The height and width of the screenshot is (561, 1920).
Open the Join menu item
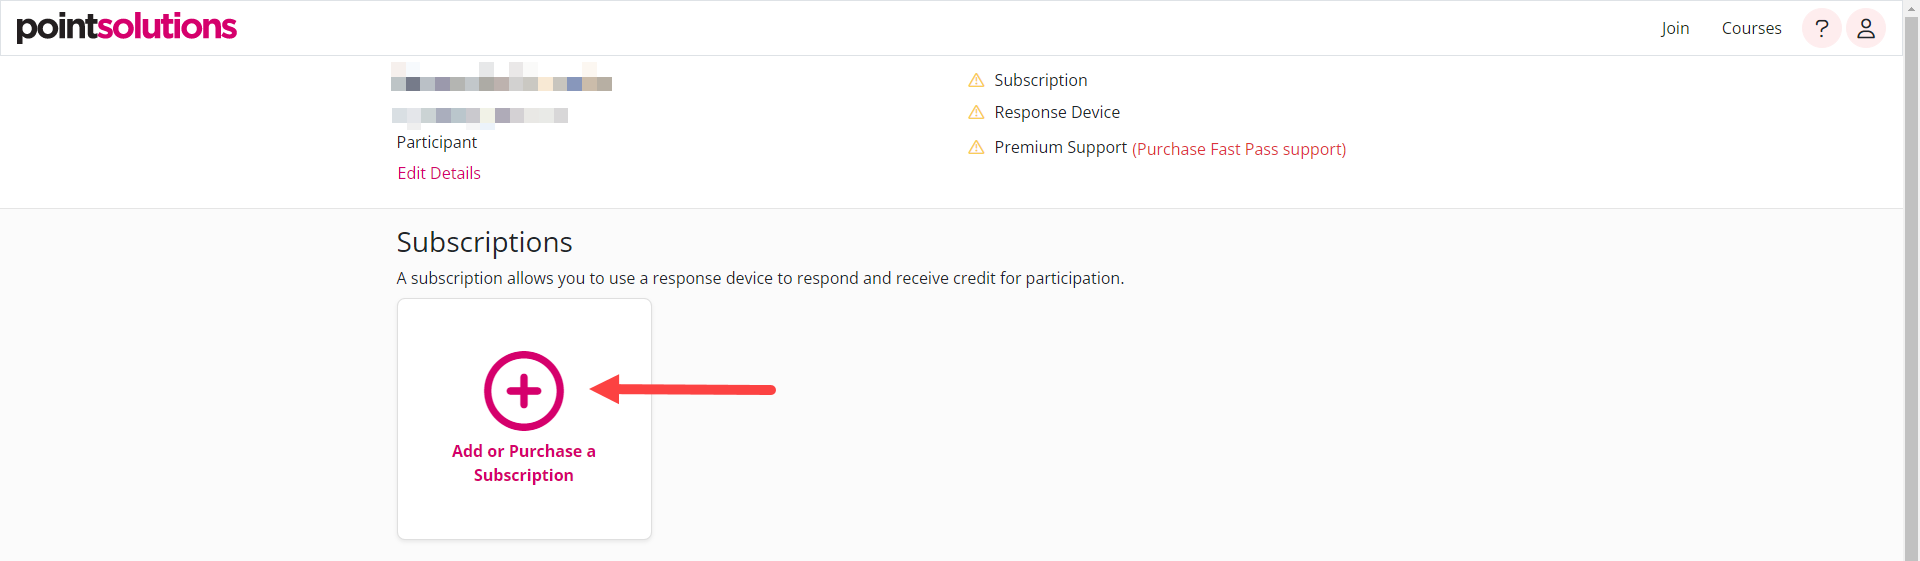1675,28
